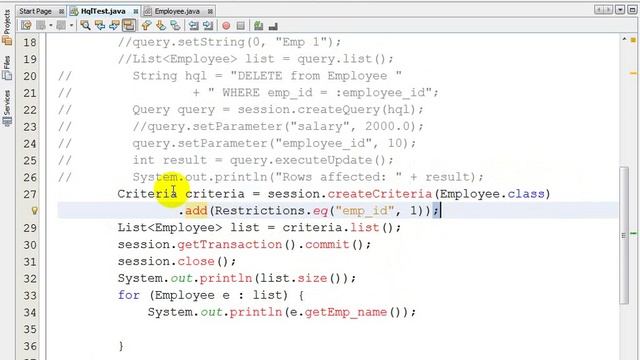Toggle Highlight Search in the editor toolbar
Viewport: 640px width, 360px height.
point(129,26)
